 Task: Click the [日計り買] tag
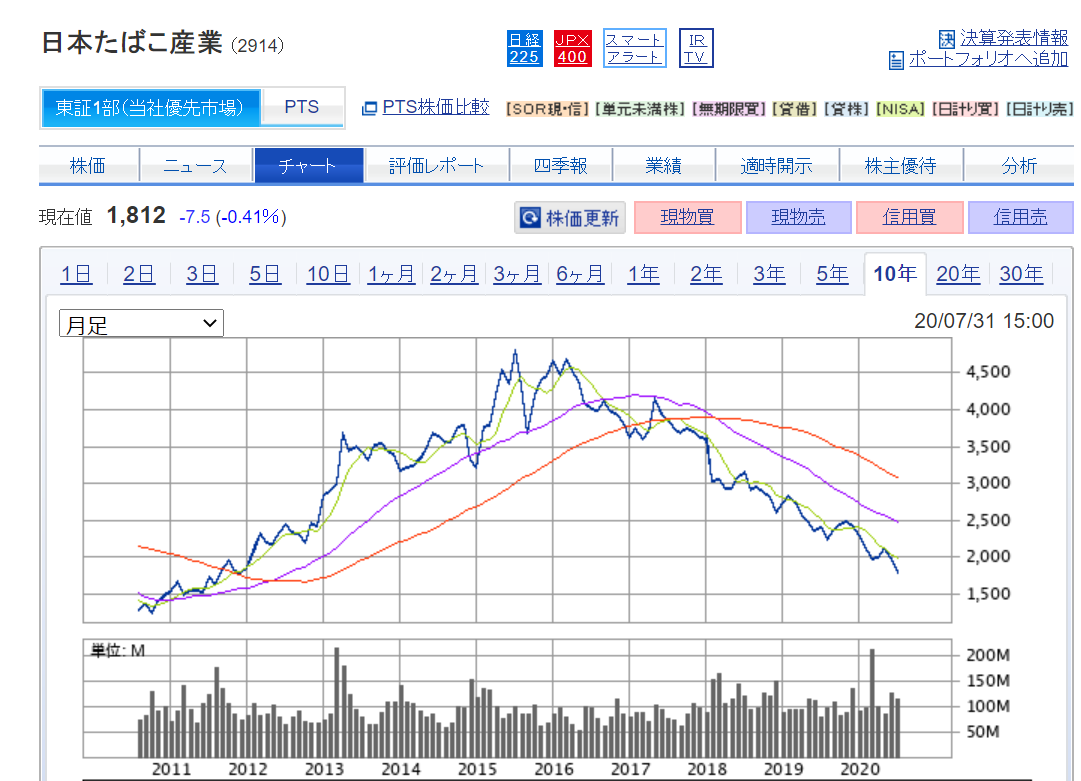pyautogui.click(x=965, y=109)
